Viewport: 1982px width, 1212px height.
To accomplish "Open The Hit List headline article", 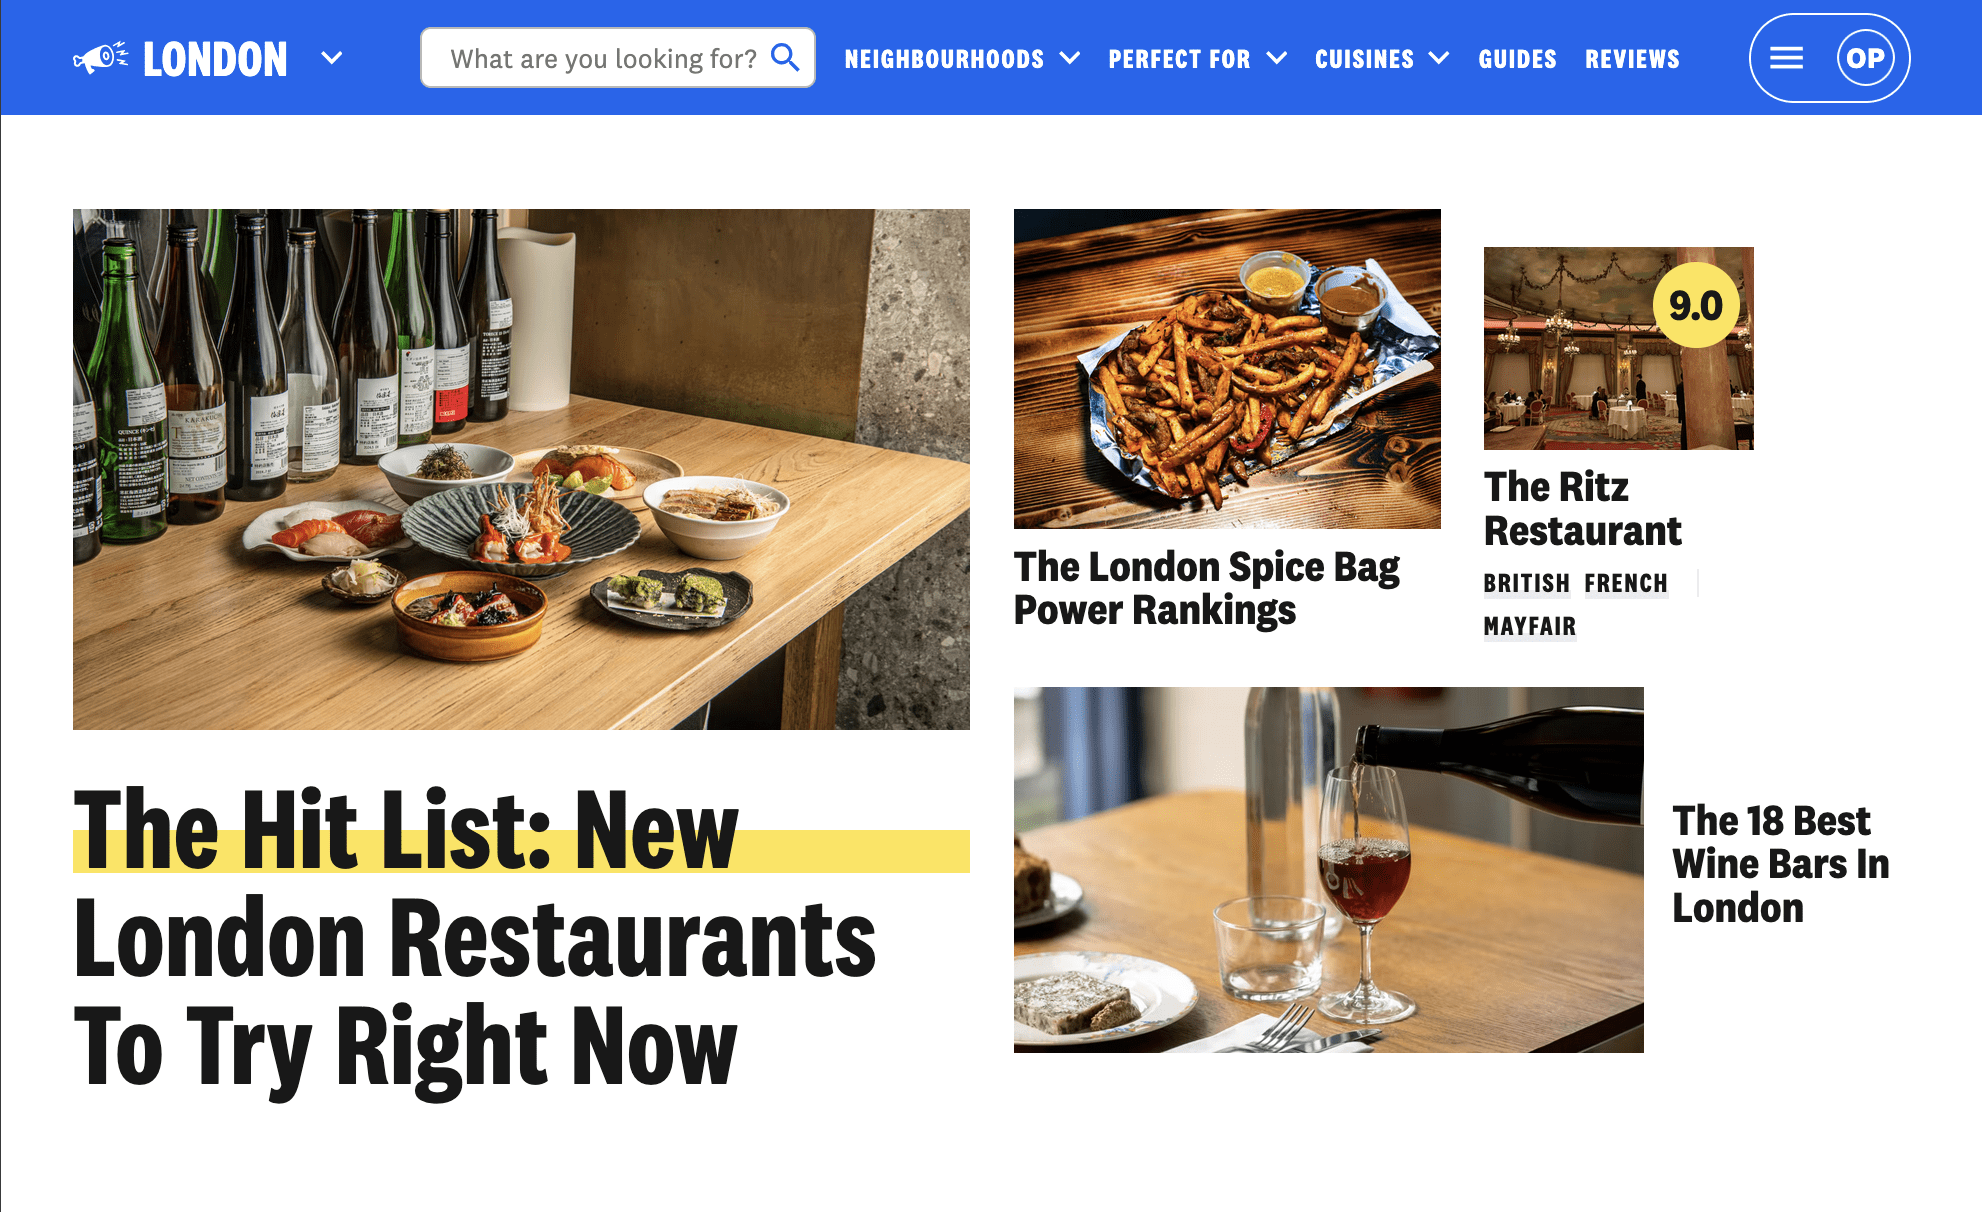I will (x=475, y=938).
